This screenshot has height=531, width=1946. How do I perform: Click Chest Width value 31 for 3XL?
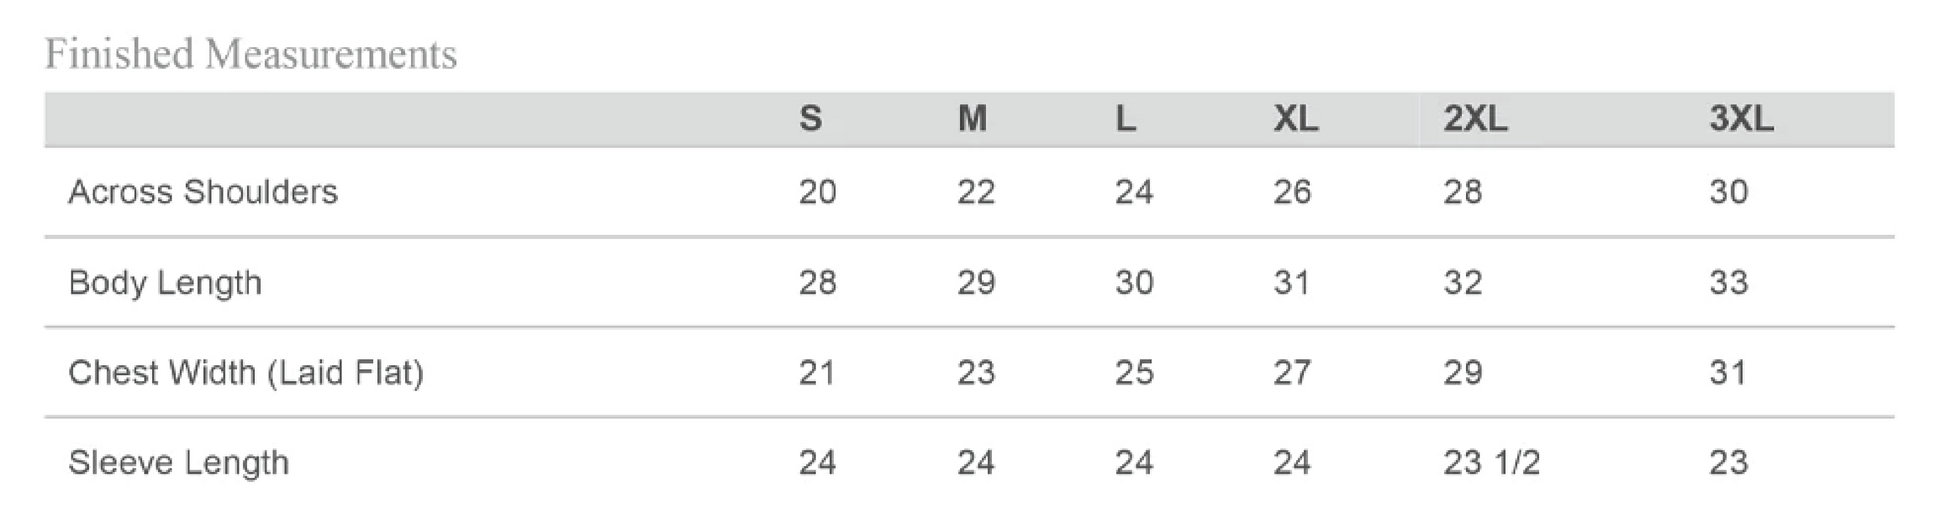click(x=1728, y=373)
